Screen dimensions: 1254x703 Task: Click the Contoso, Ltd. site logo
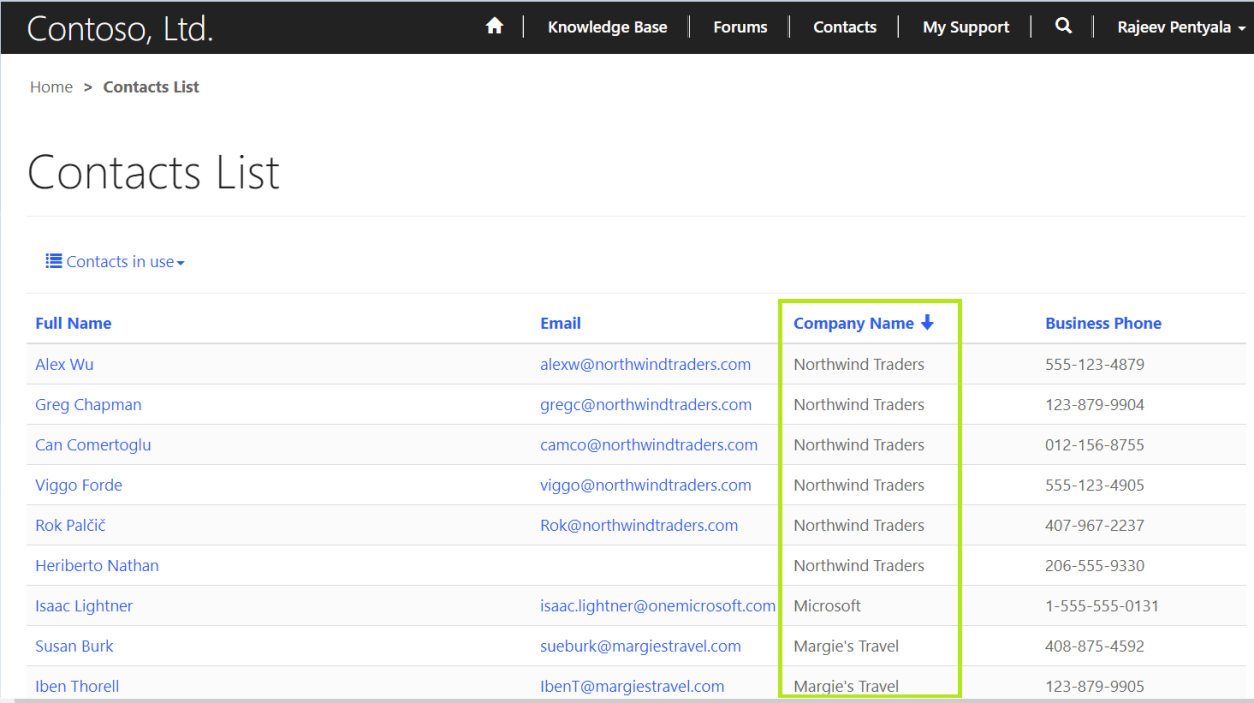(x=119, y=27)
